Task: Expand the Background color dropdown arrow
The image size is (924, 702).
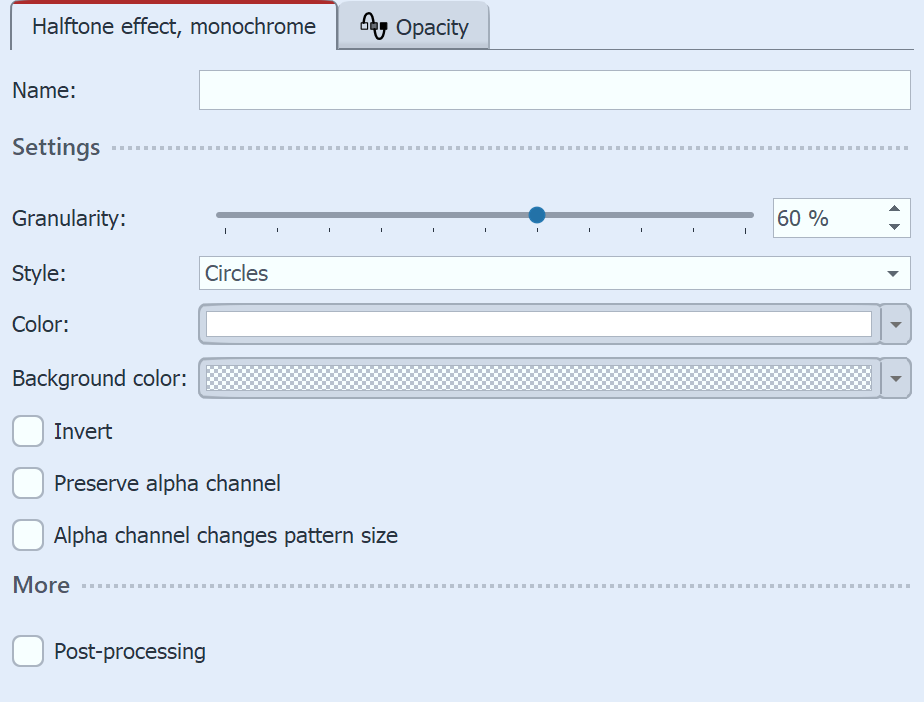Action: 896,379
